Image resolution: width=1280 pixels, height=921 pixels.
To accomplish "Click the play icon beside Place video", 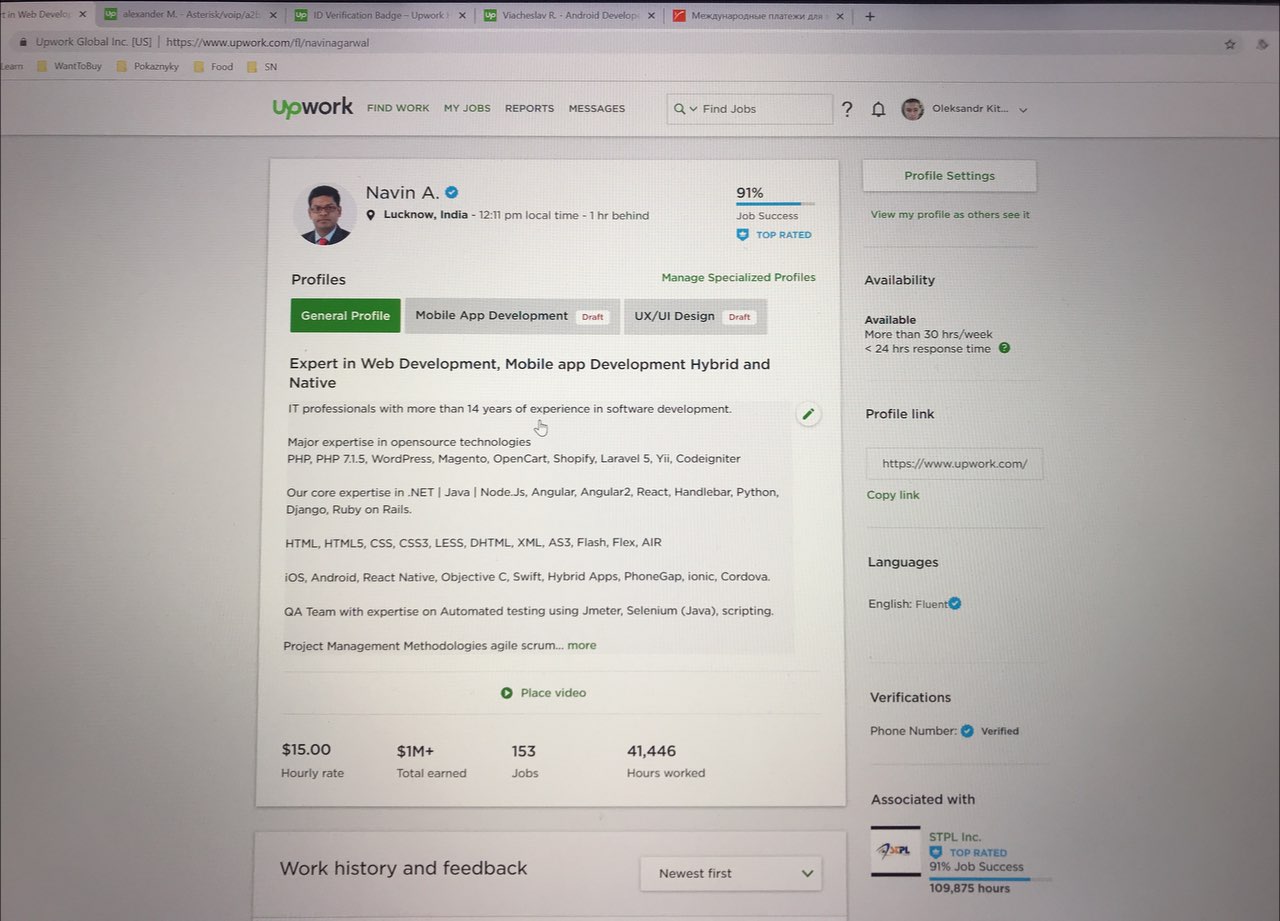I will click(507, 693).
